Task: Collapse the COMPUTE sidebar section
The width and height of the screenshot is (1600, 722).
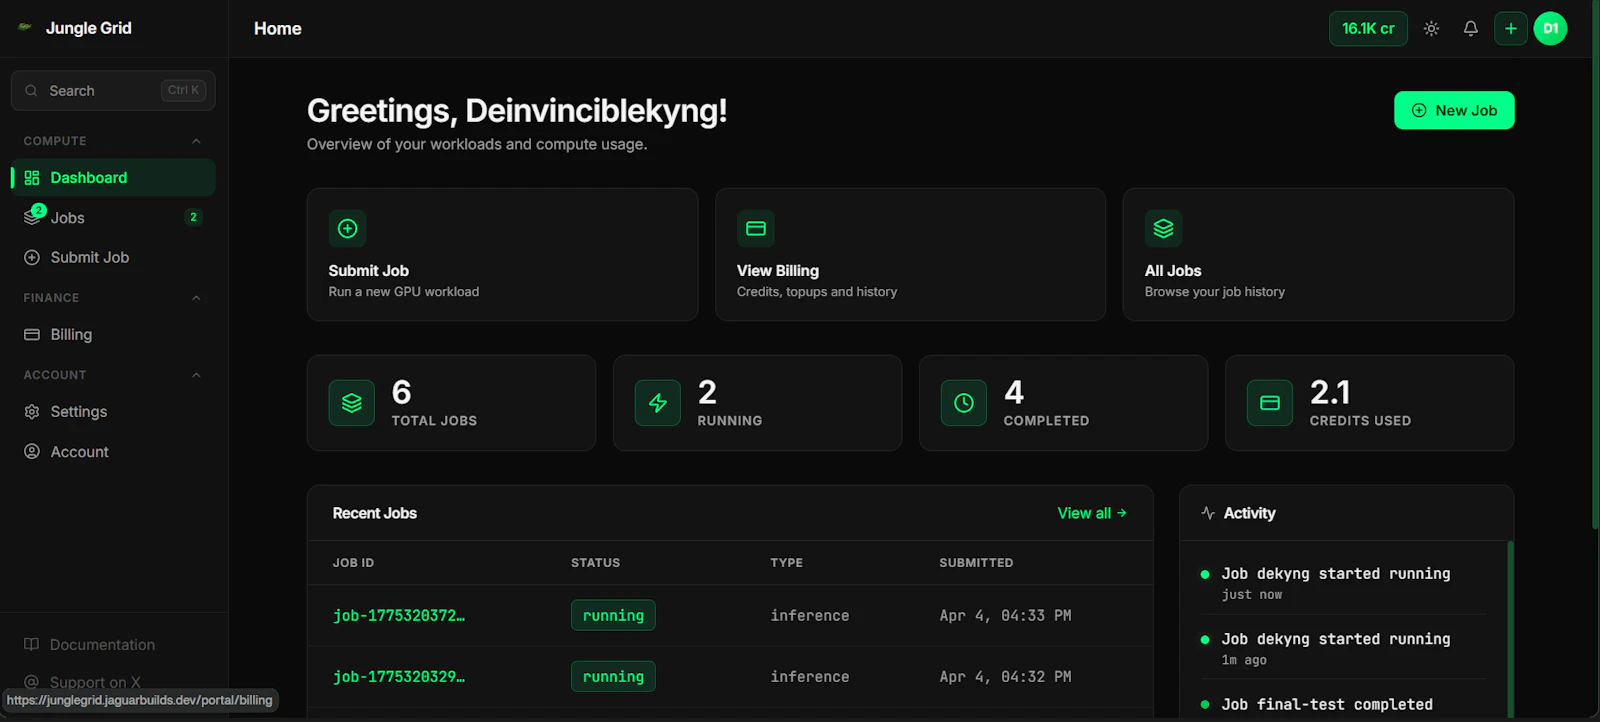Action: pos(196,141)
